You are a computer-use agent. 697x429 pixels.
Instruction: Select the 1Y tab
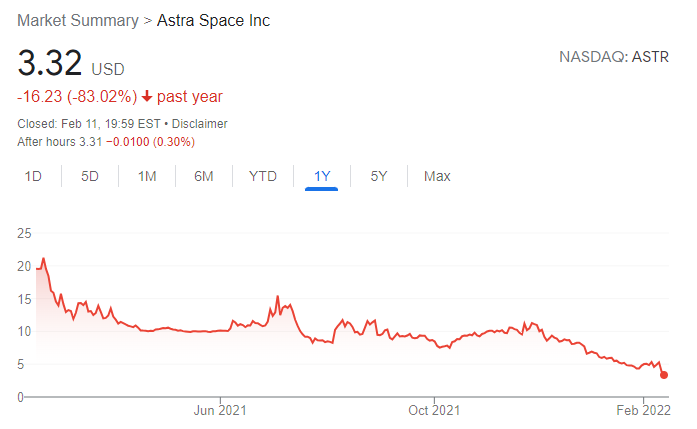point(322,176)
